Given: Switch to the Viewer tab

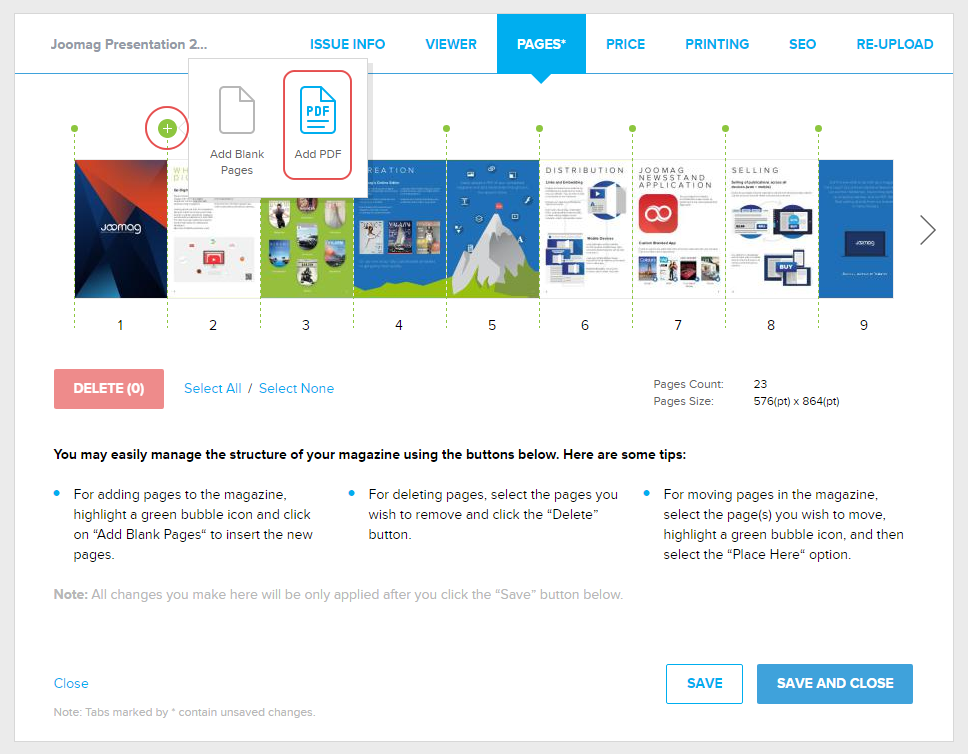Looking at the screenshot, I should click(x=451, y=44).
